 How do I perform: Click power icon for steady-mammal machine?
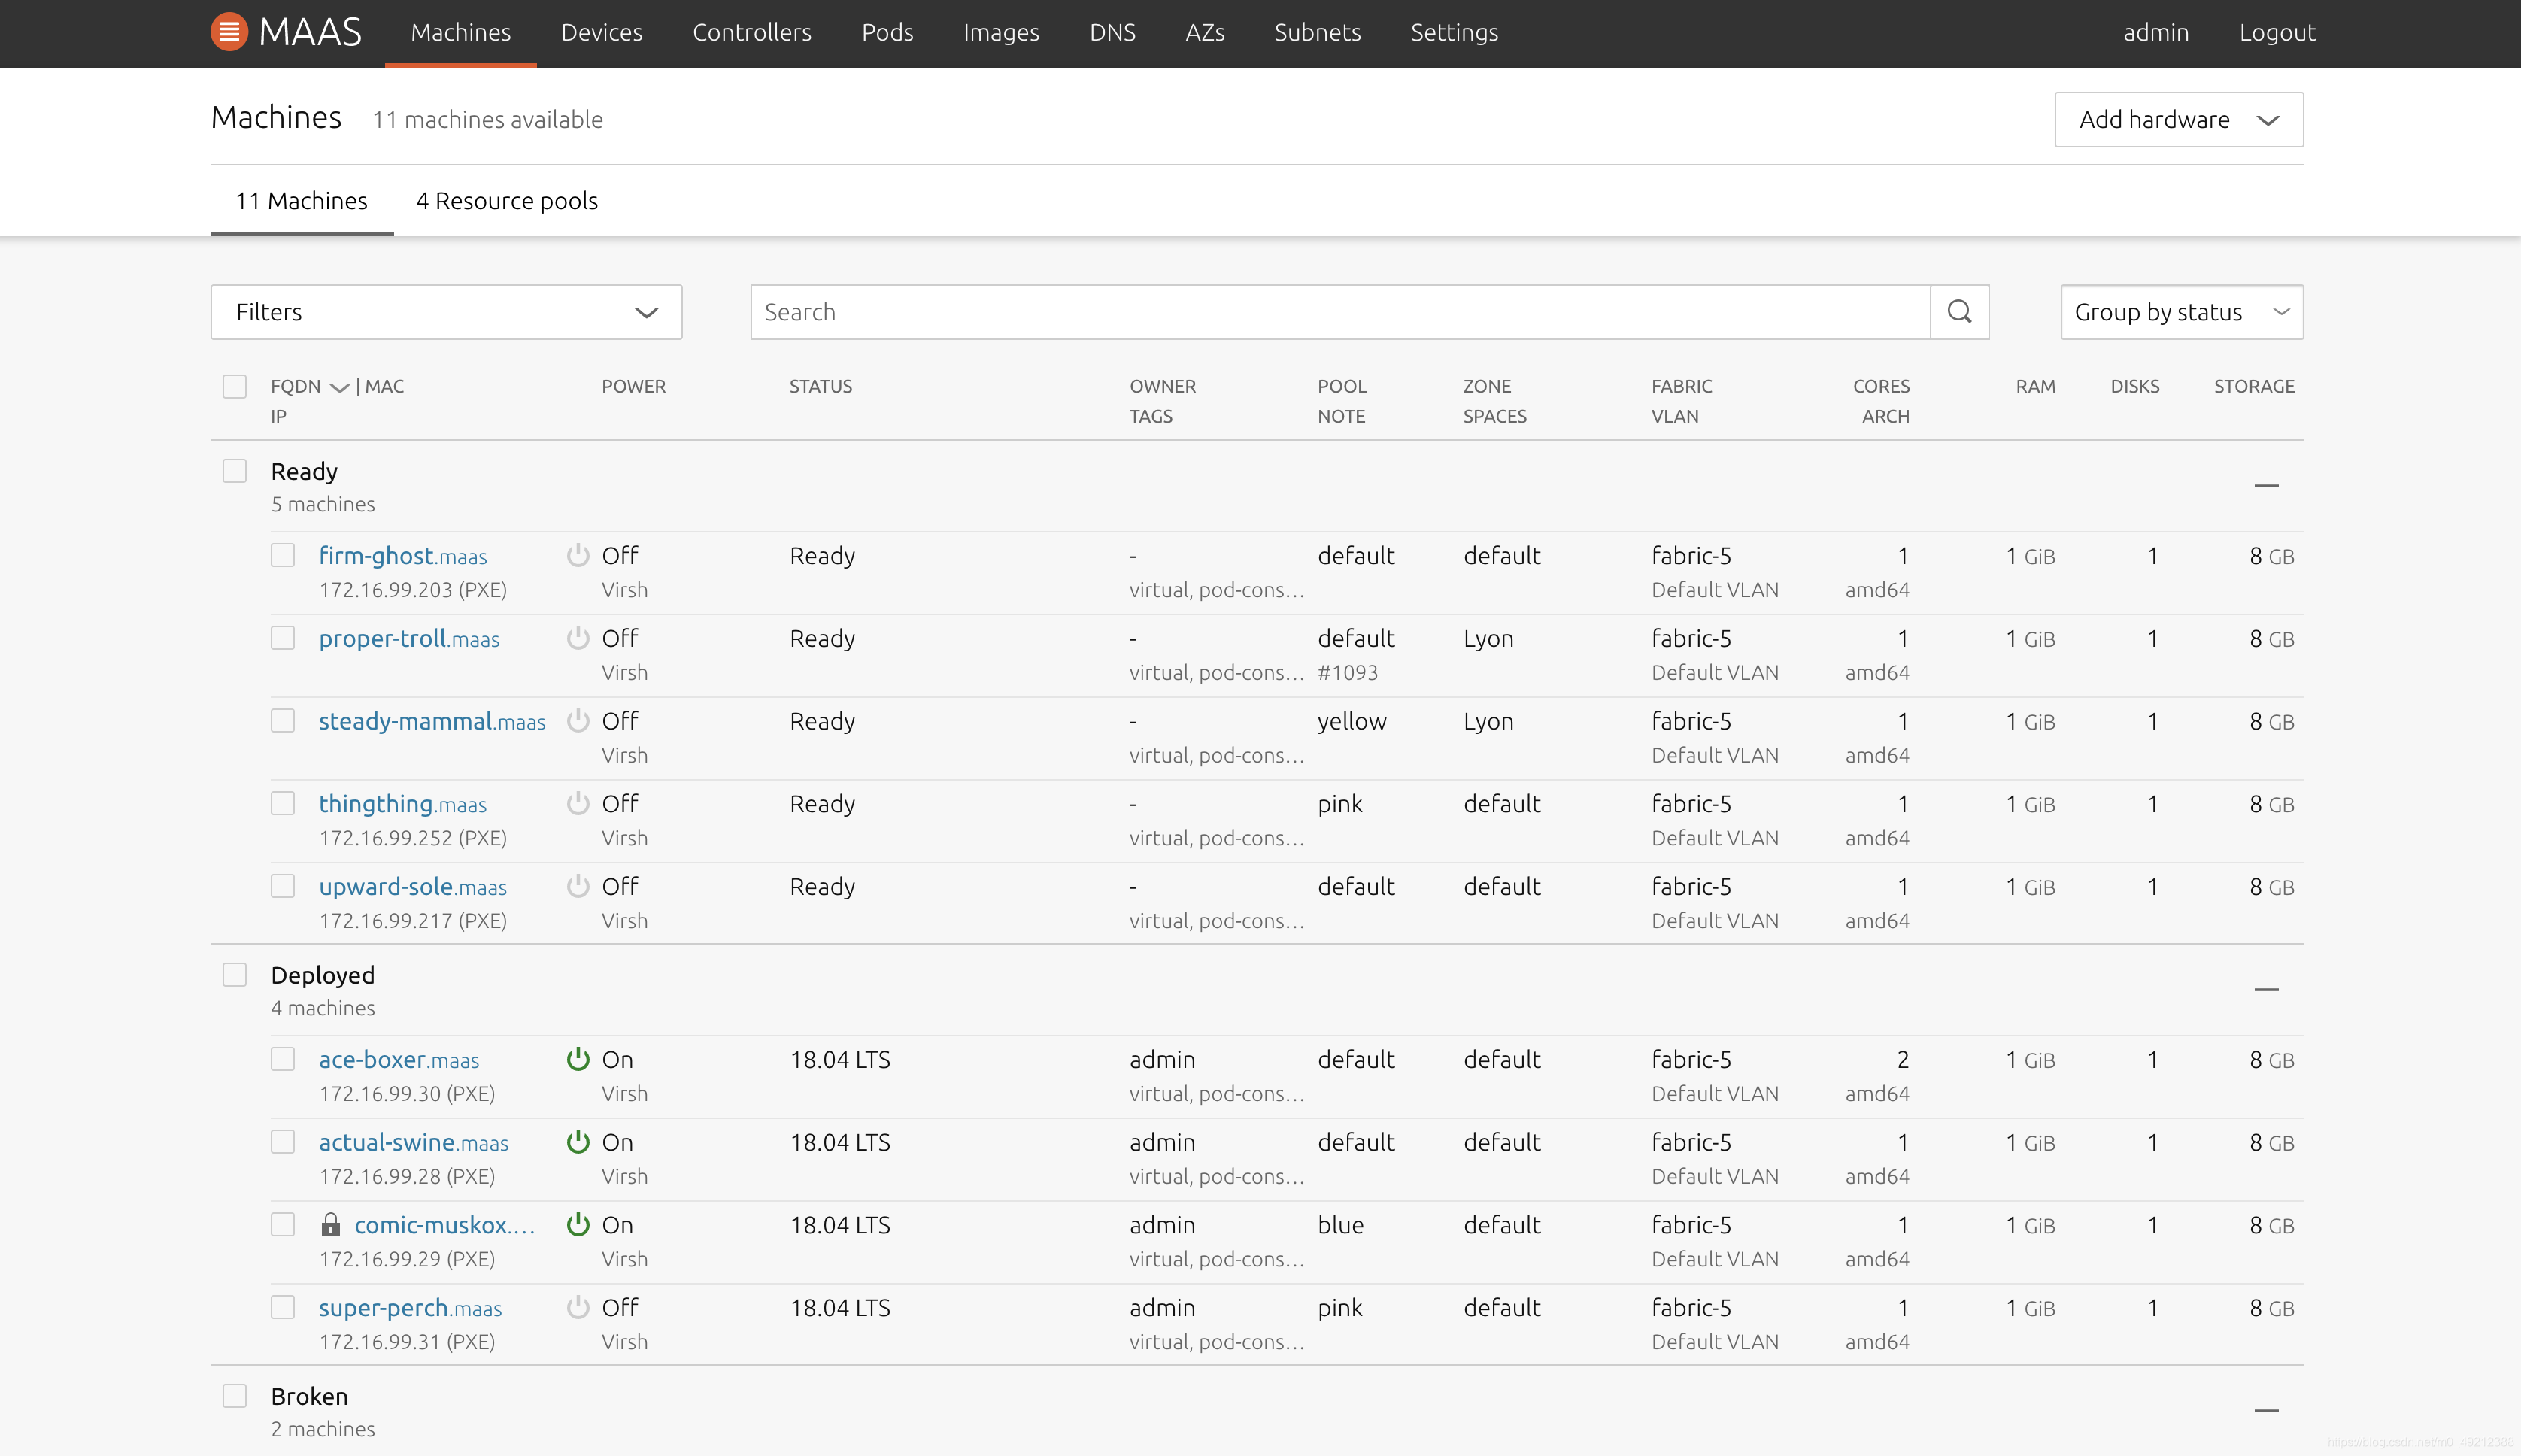[x=578, y=721]
